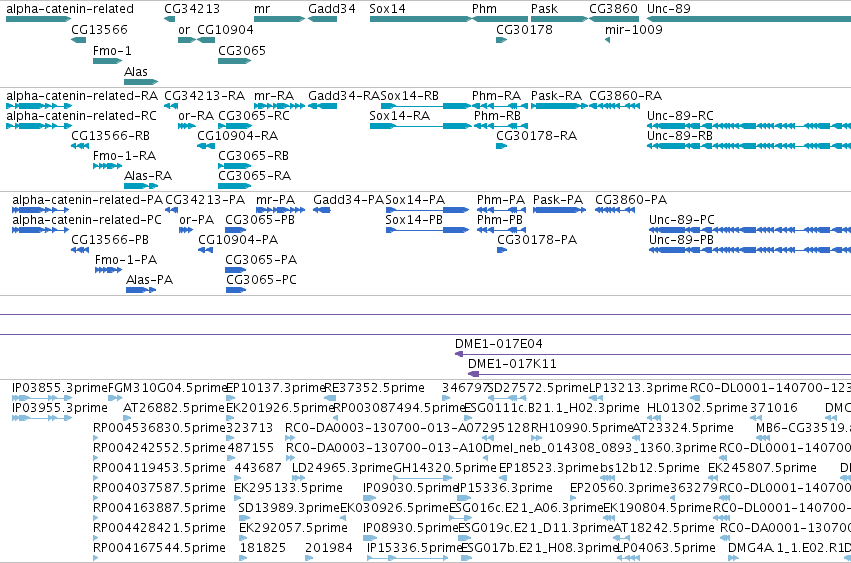Click the DME1-017K11 BAC feature
851x563 pixels.
point(659,375)
